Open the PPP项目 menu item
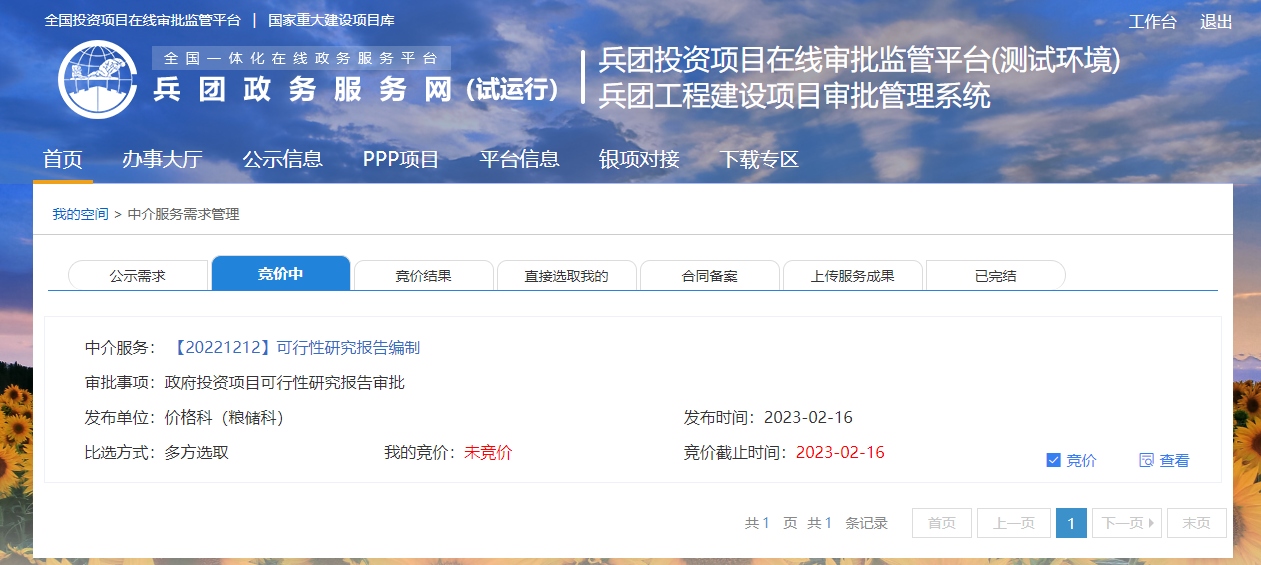The image size is (1261, 565). click(x=400, y=159)
